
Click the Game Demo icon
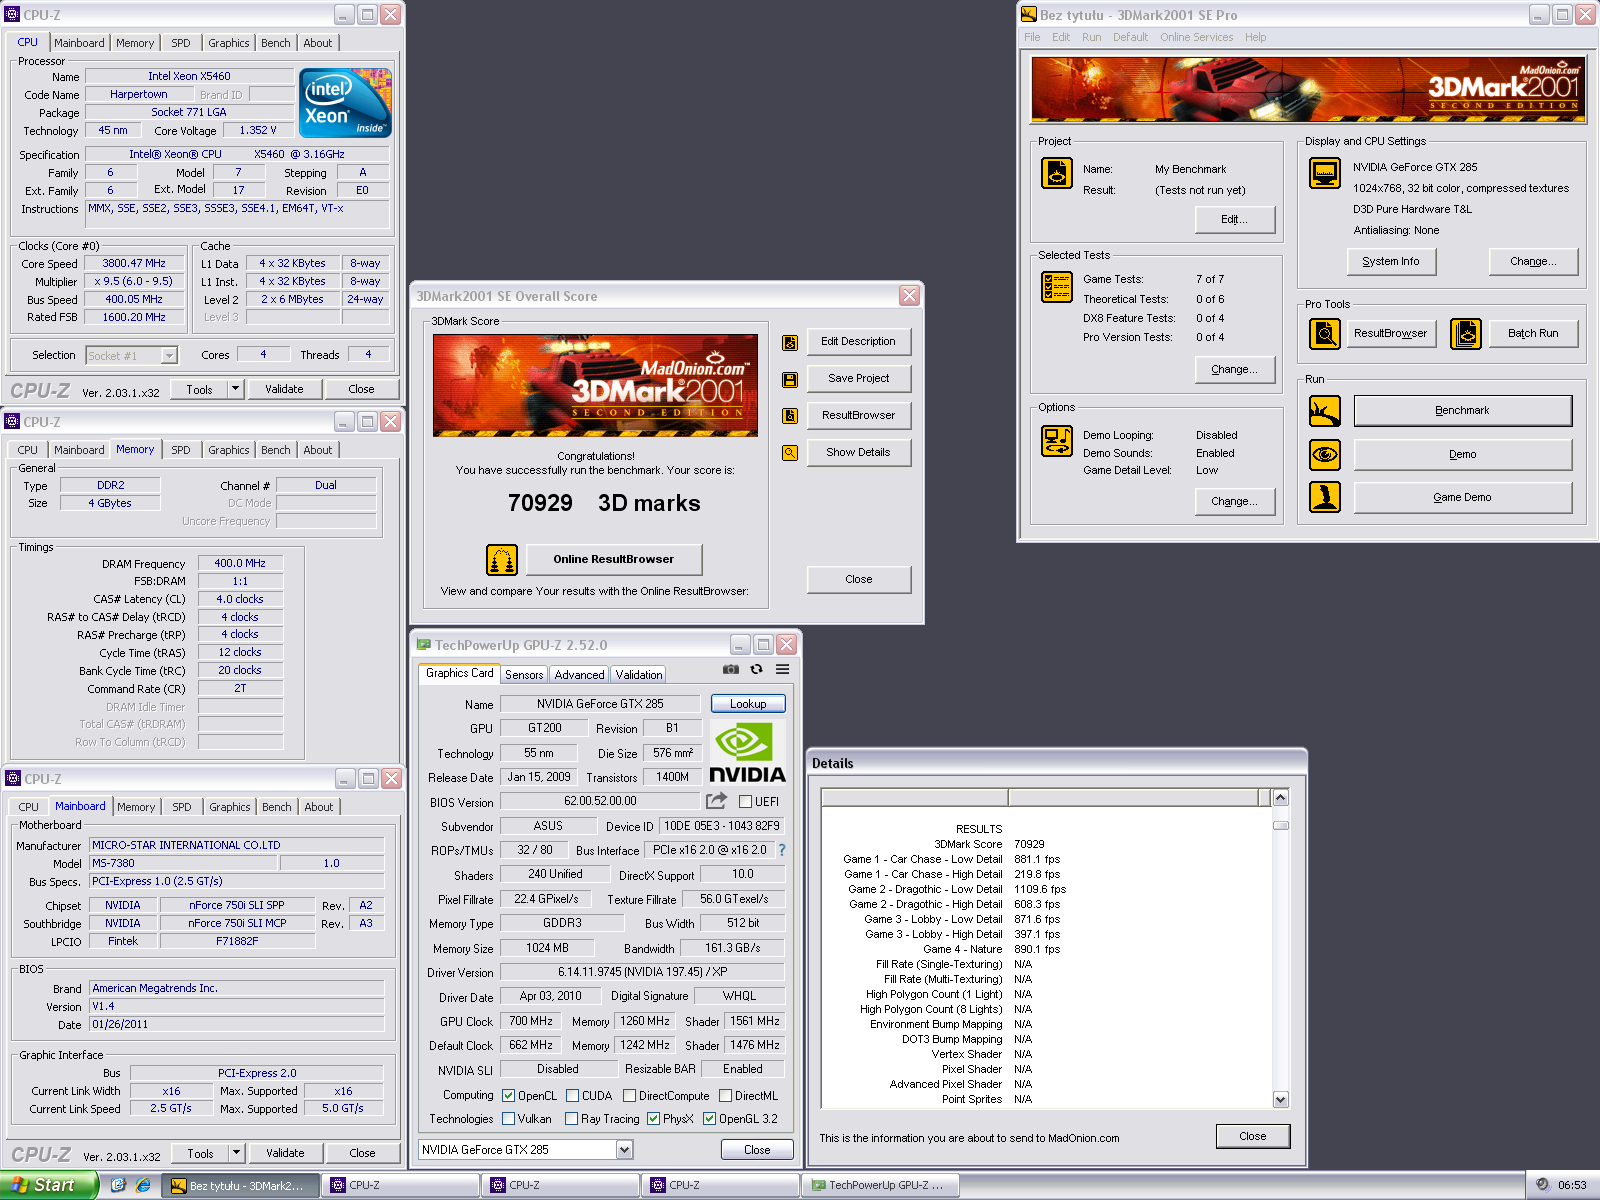tap(1325, 497)
